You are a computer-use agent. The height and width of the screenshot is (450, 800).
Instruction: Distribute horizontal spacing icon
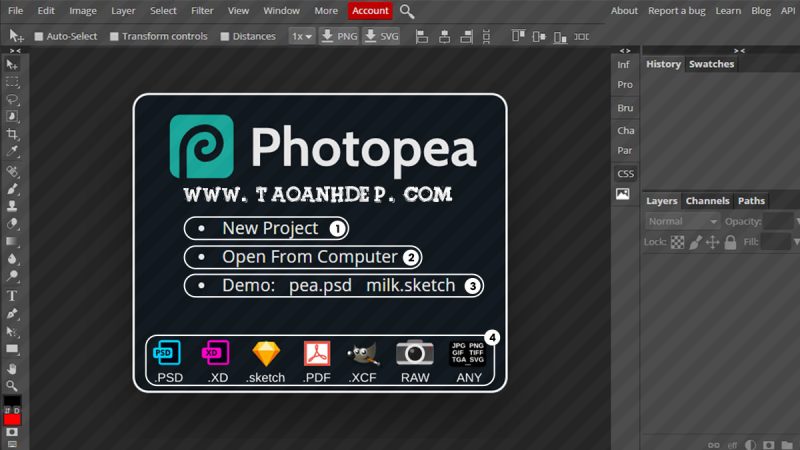click(582, 36)
